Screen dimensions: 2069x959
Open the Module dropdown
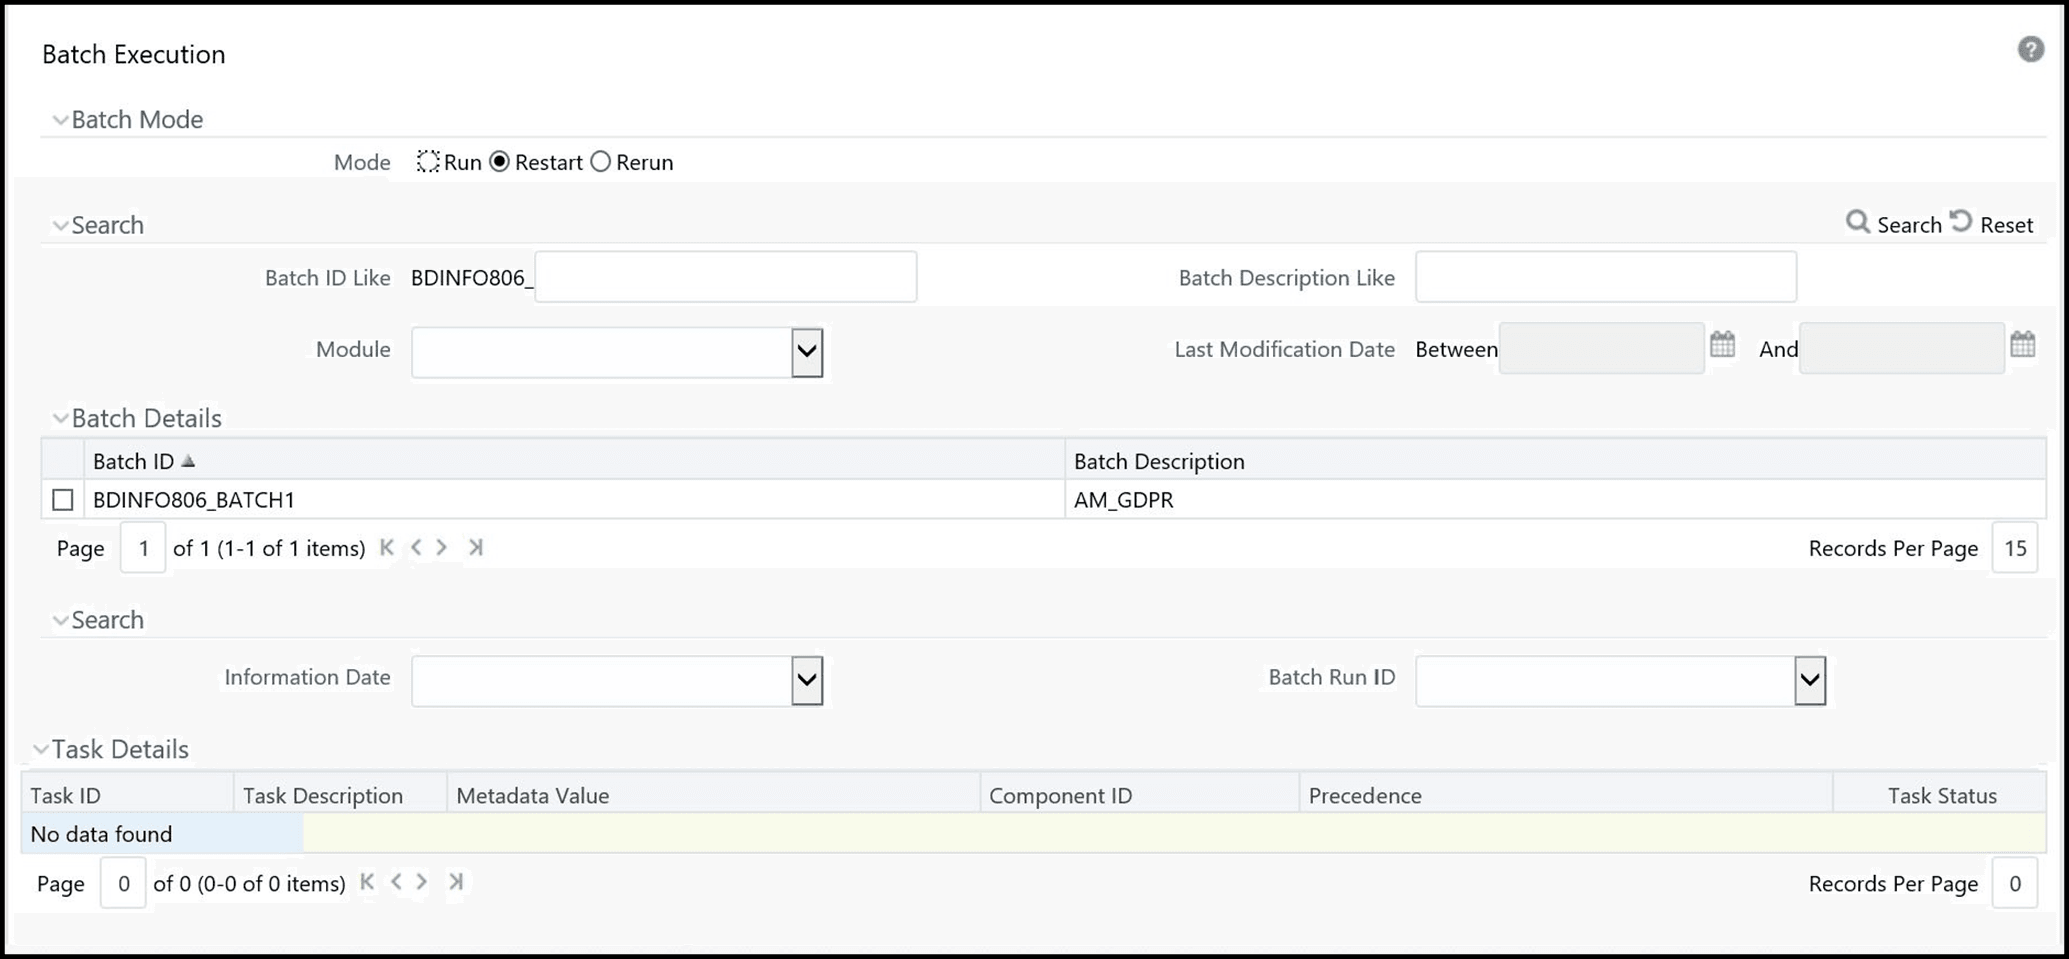(806, 352)
